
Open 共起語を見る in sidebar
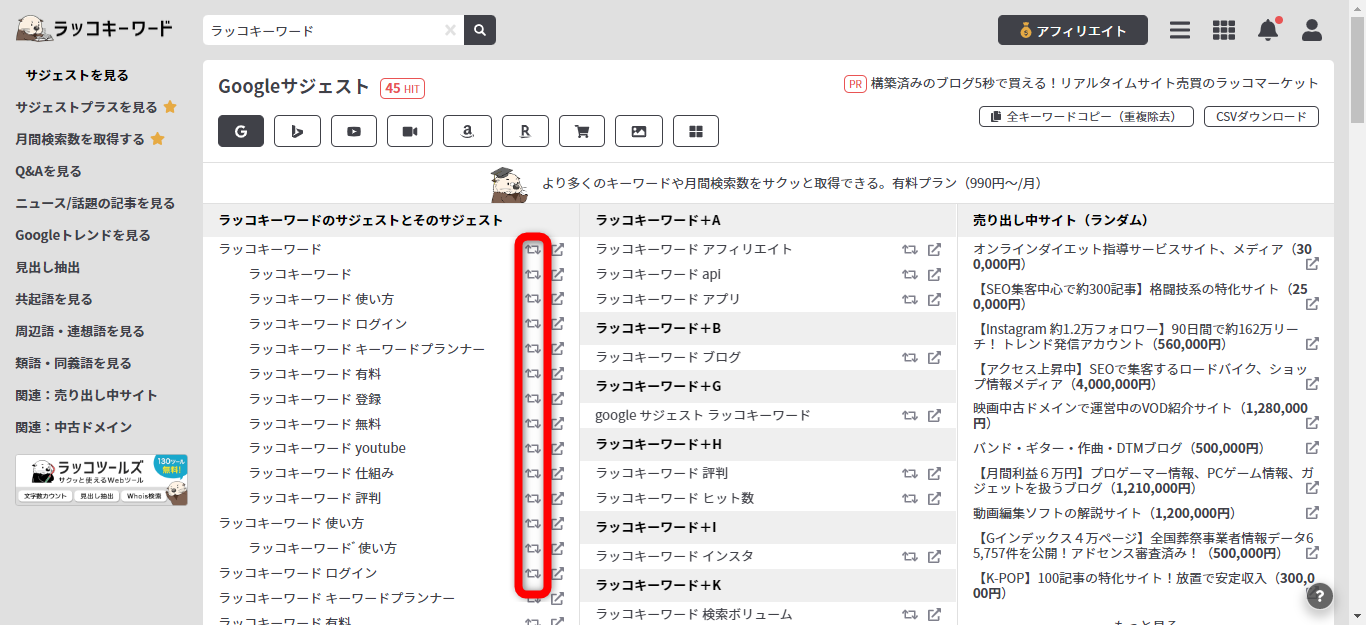click(x=54, y=299)
